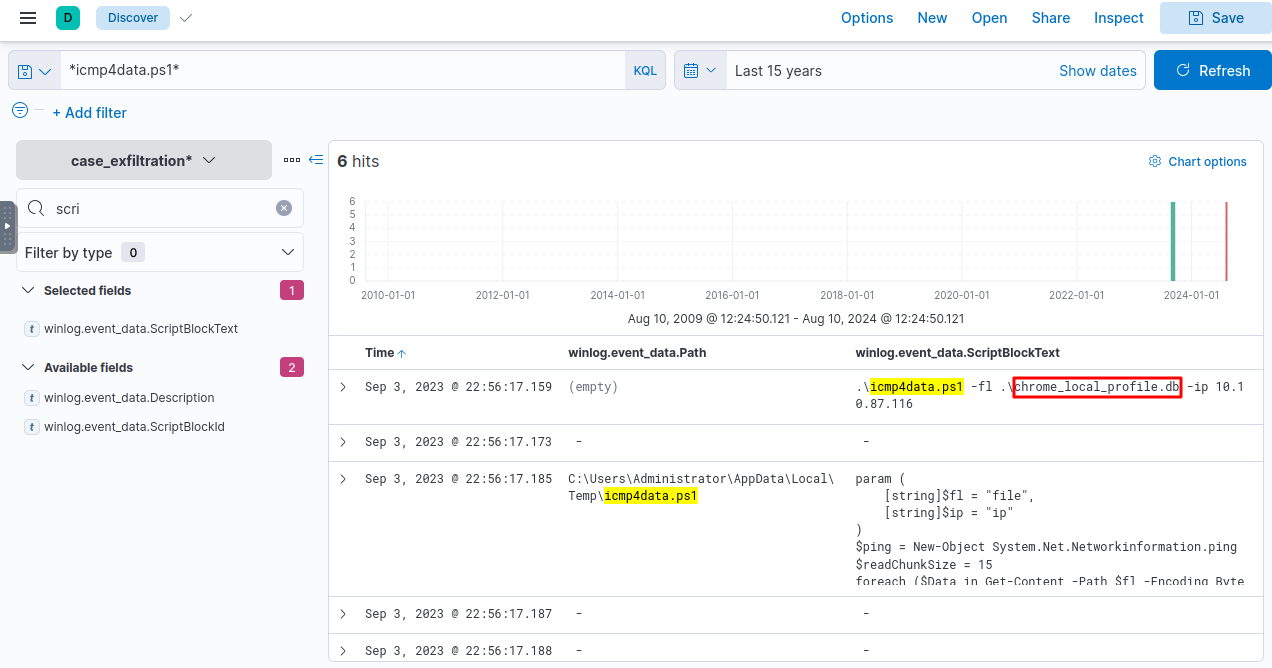
Task: Click the Add filter link
Action: pyautogui.click(x=89, y=113)
